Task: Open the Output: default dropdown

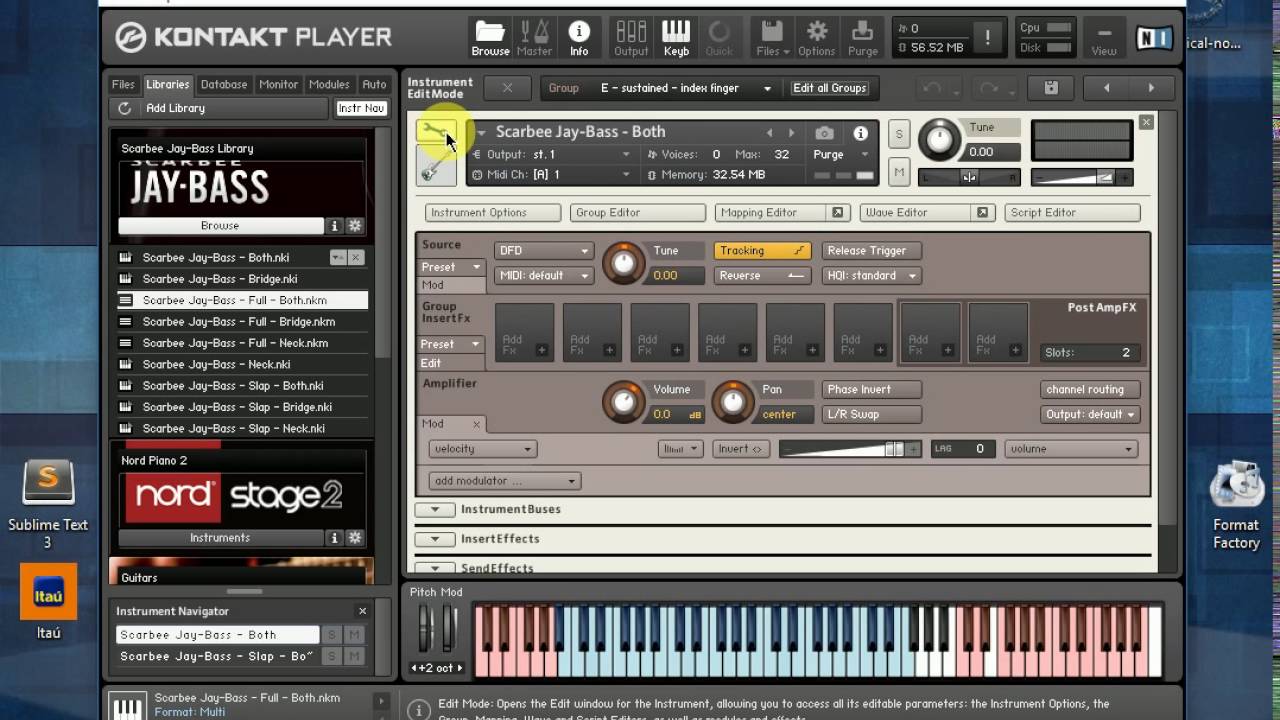Action: [1090, 414]
